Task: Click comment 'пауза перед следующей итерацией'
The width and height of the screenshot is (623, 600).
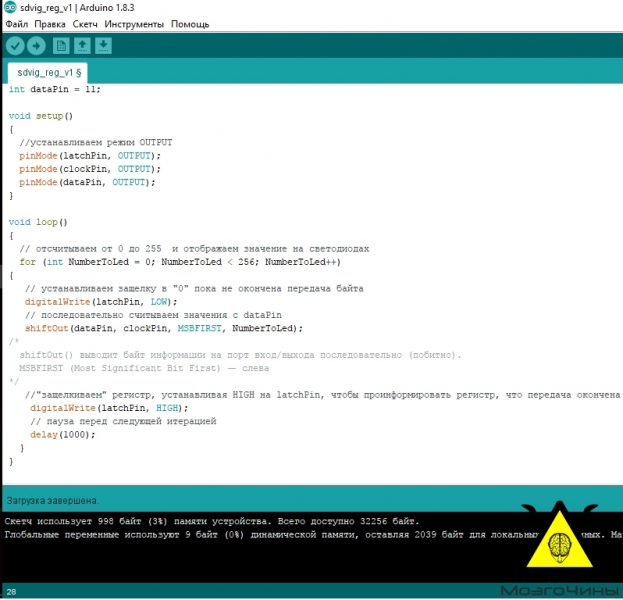Action: click(x=123, y=421)
